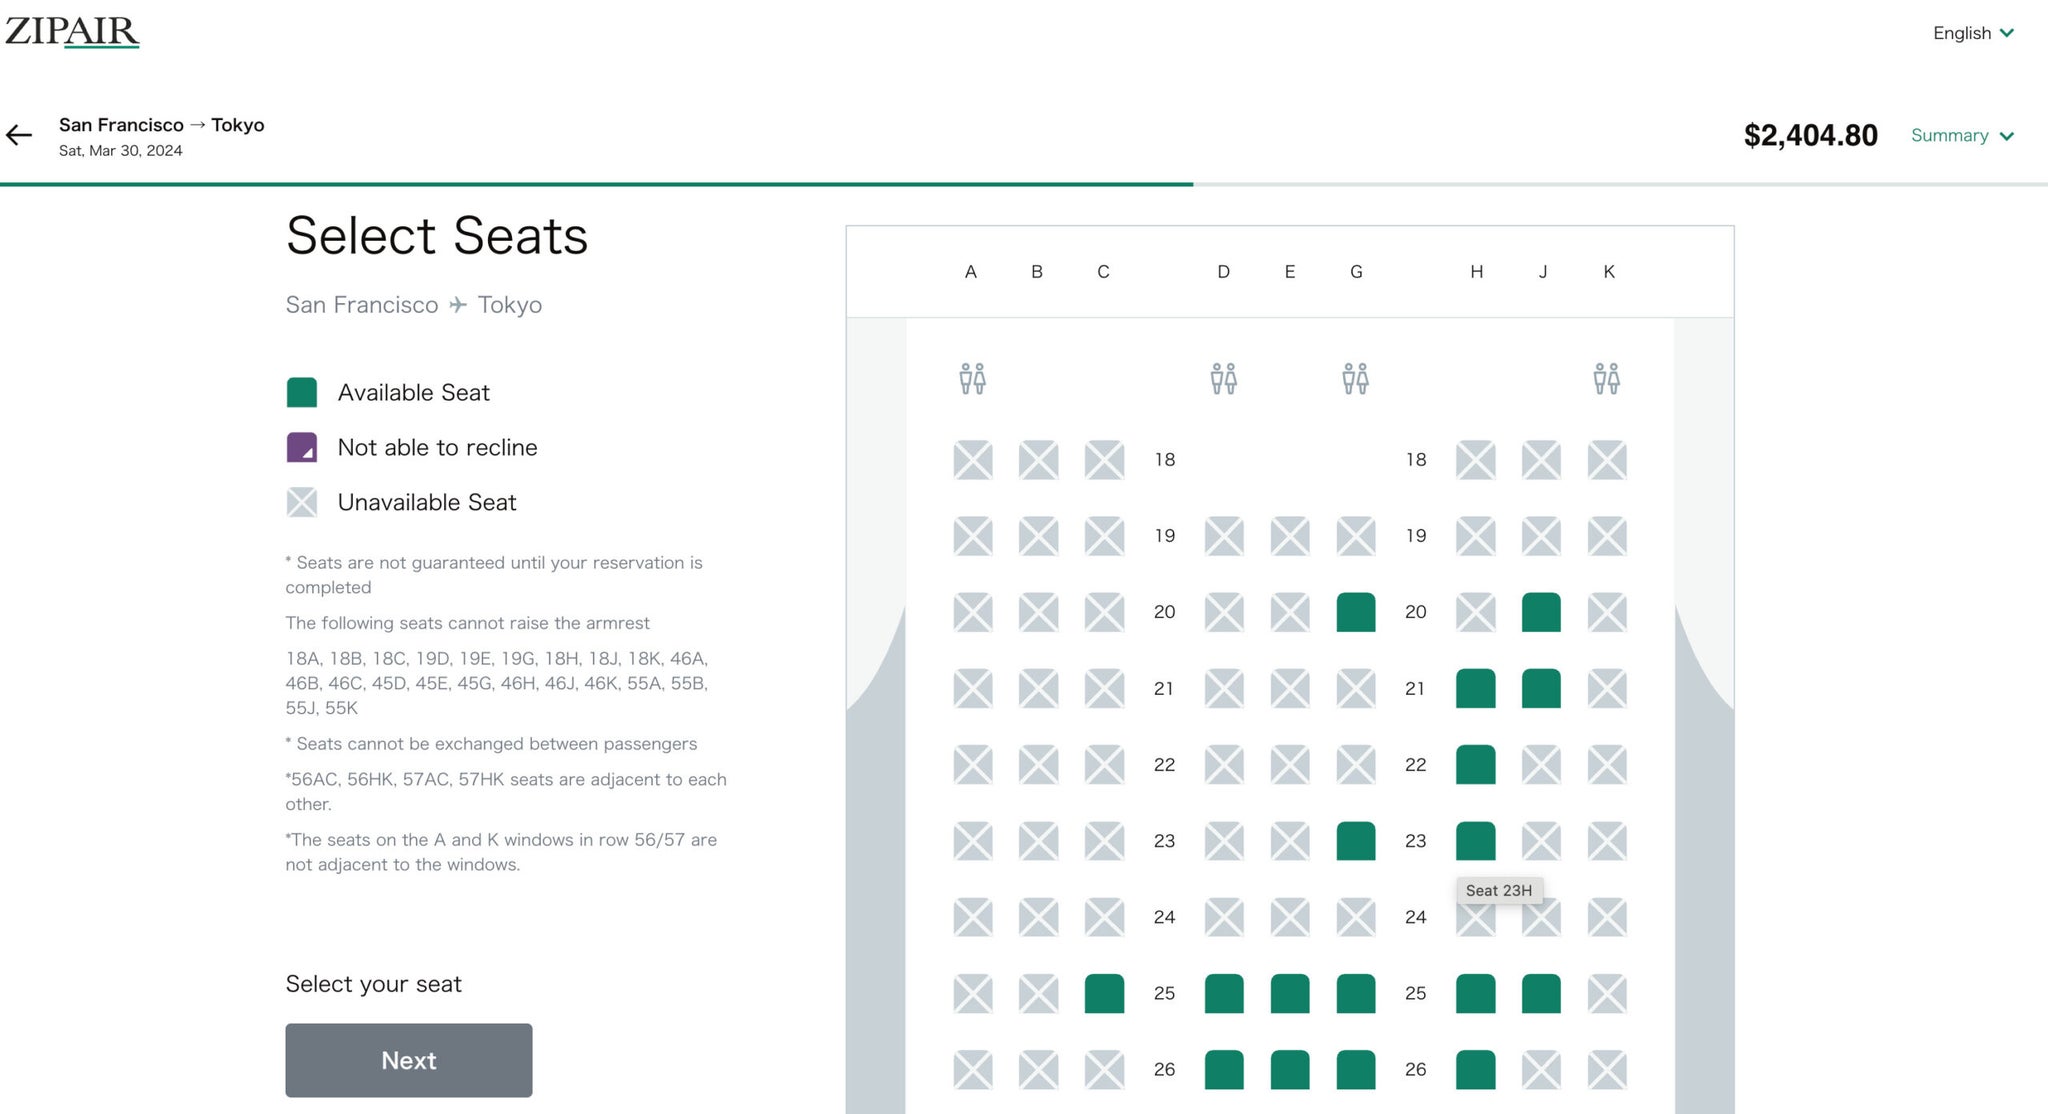Click the green Available Seat legend square
2048x1114 pixels.
coord(301,392)
